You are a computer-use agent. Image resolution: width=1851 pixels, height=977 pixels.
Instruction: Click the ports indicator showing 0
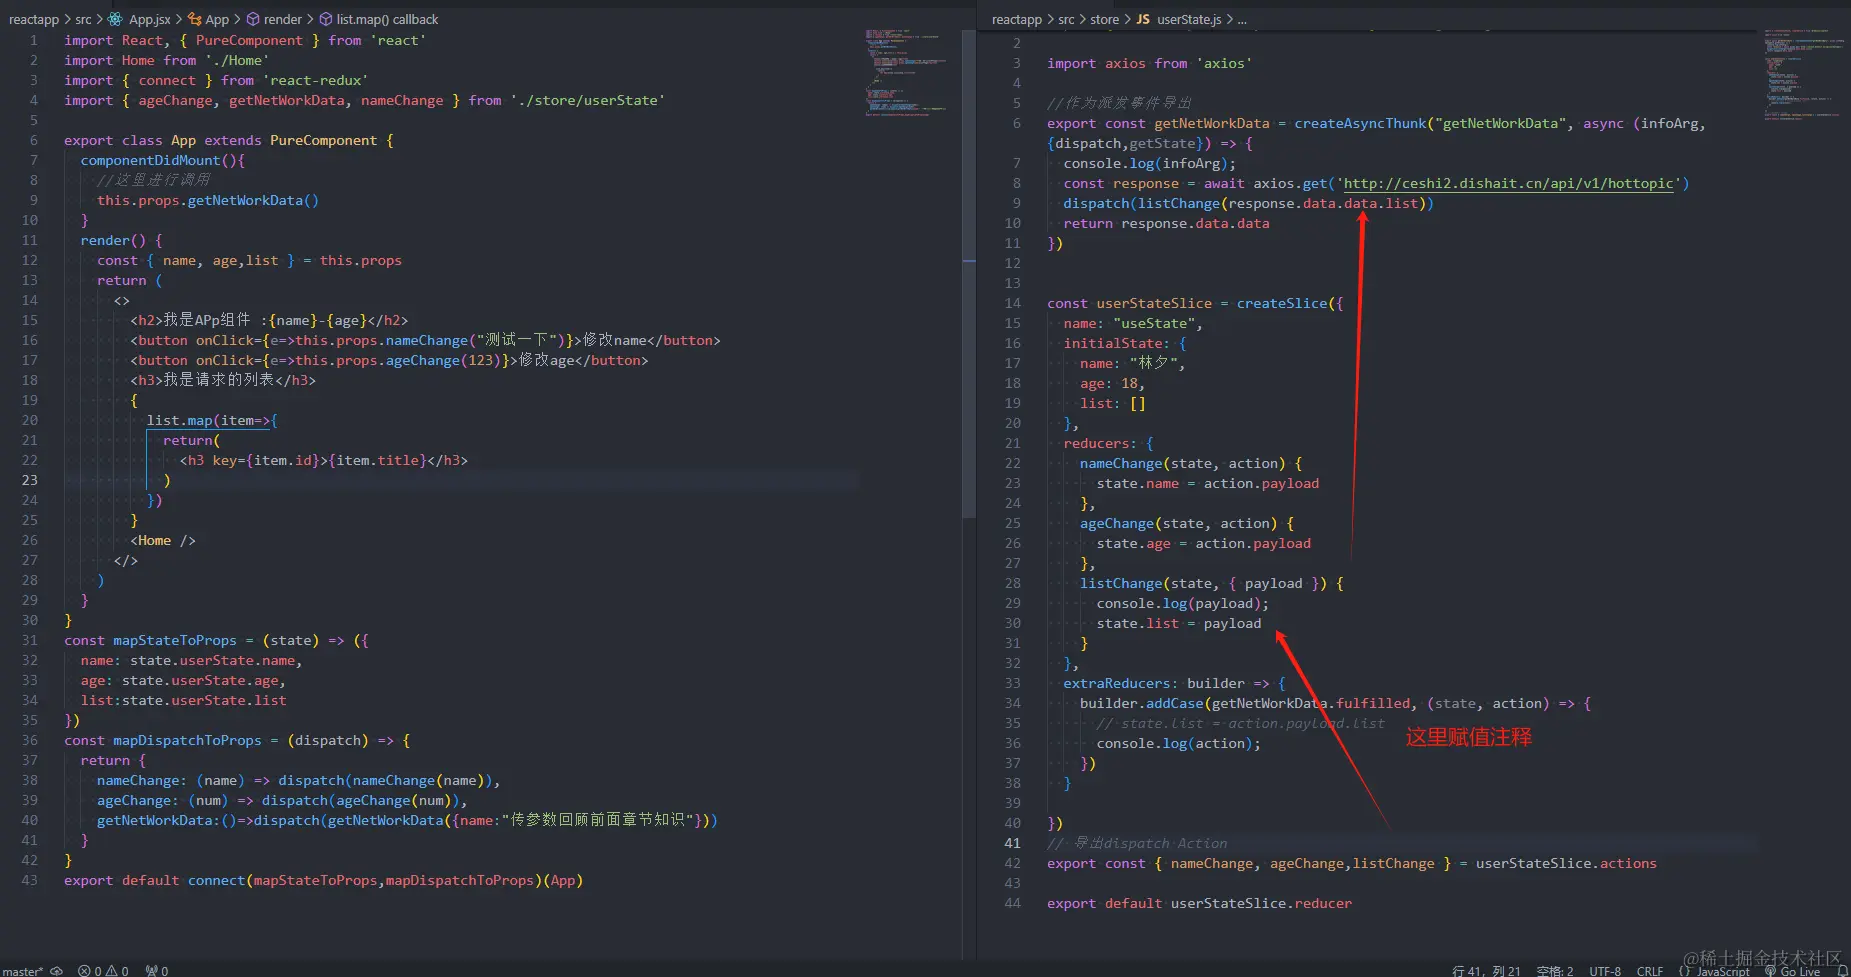tap(157, 970)
